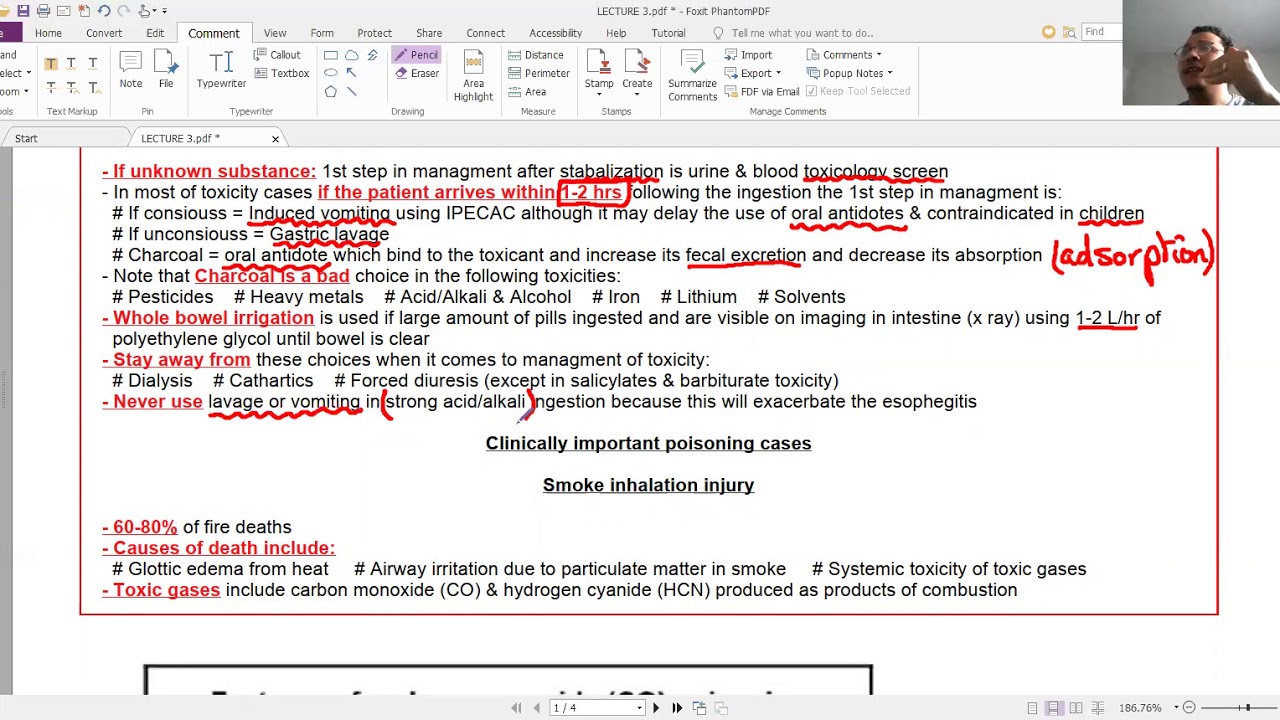Open the Home ribbon tab
The image size is (1280, 720).
(x=48, y=33)
